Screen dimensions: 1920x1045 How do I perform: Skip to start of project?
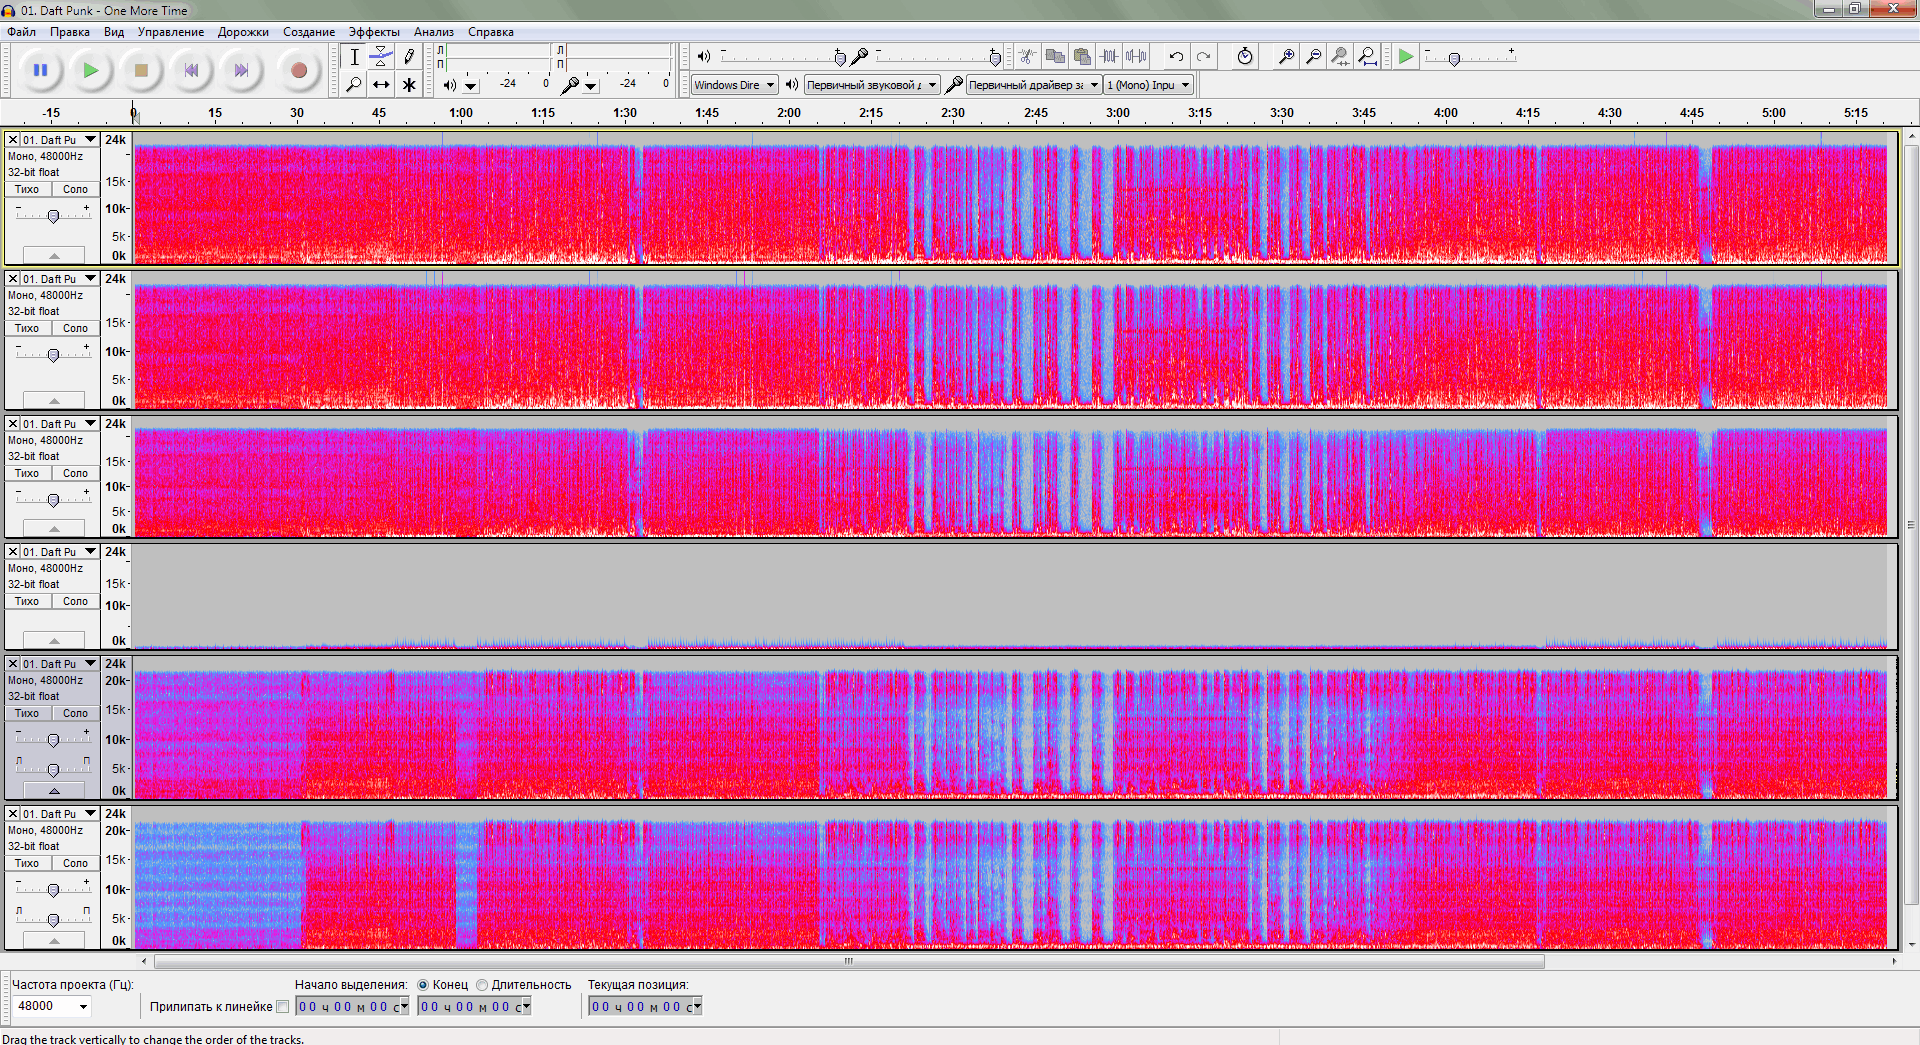tap(191, 70)
